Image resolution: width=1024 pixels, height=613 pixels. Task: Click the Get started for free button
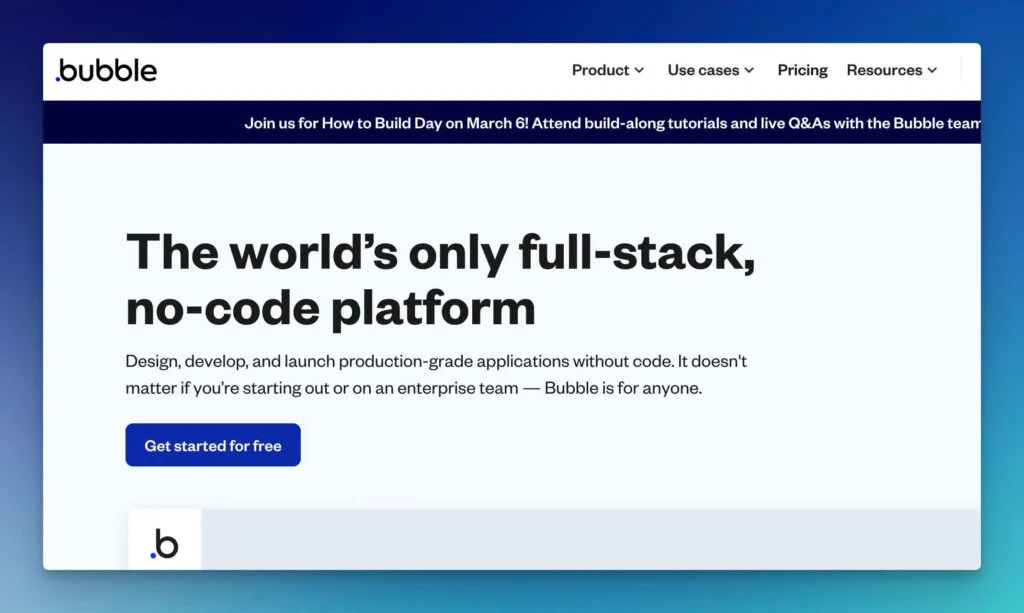coord(213,445)
